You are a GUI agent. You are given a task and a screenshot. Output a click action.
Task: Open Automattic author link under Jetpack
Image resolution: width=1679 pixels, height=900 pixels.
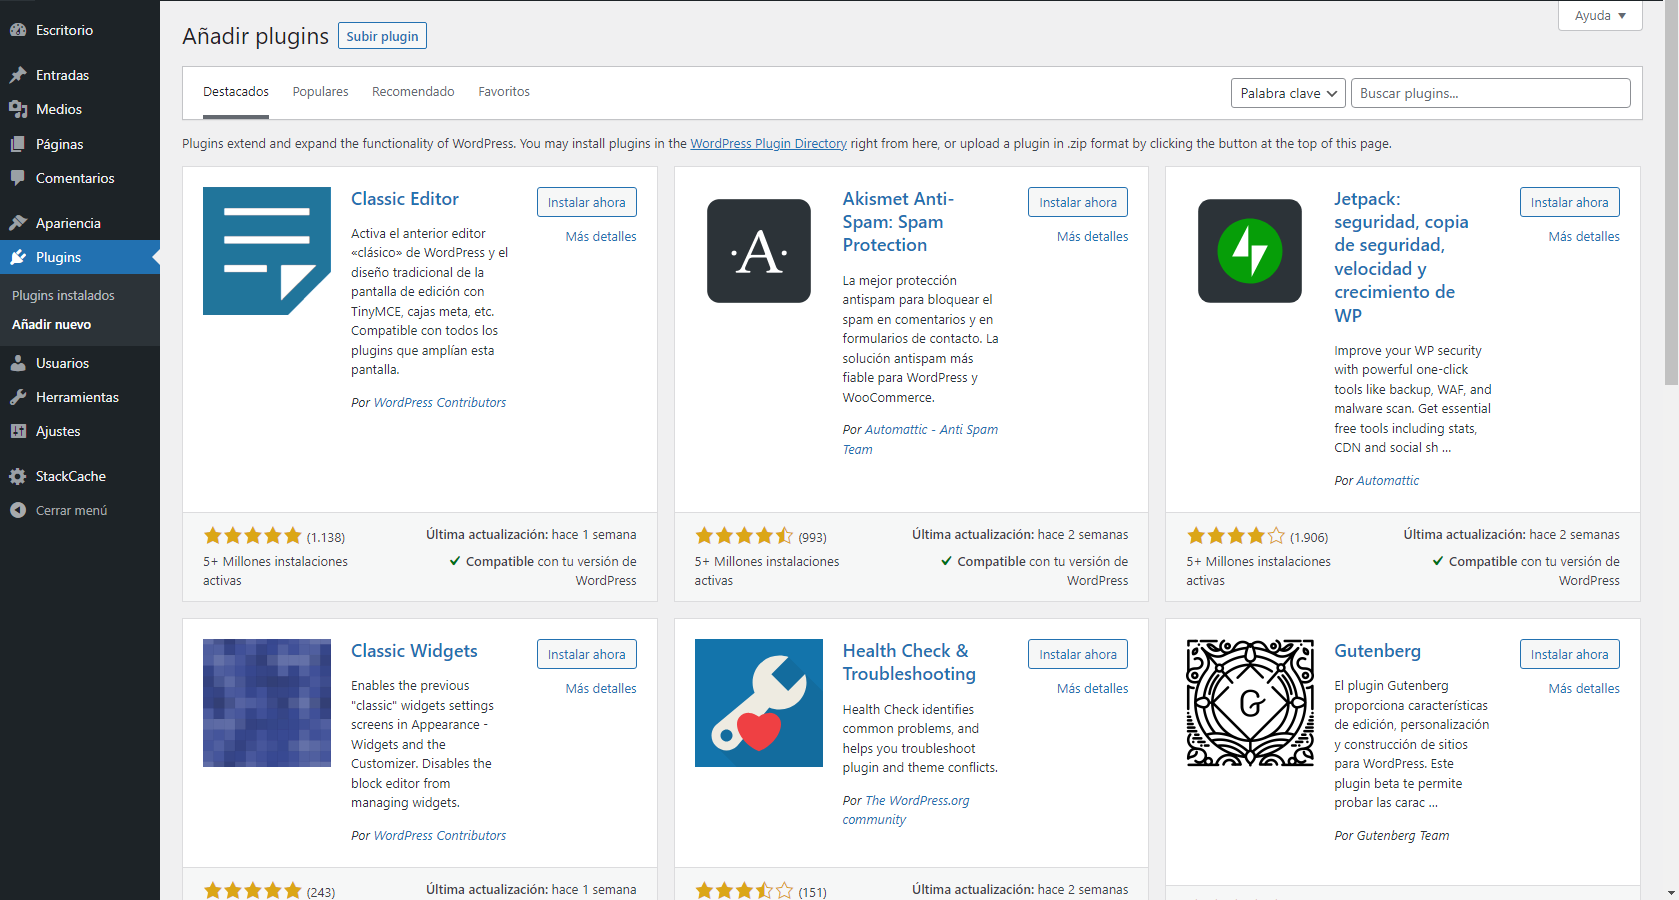click(x=1388, y=481)
